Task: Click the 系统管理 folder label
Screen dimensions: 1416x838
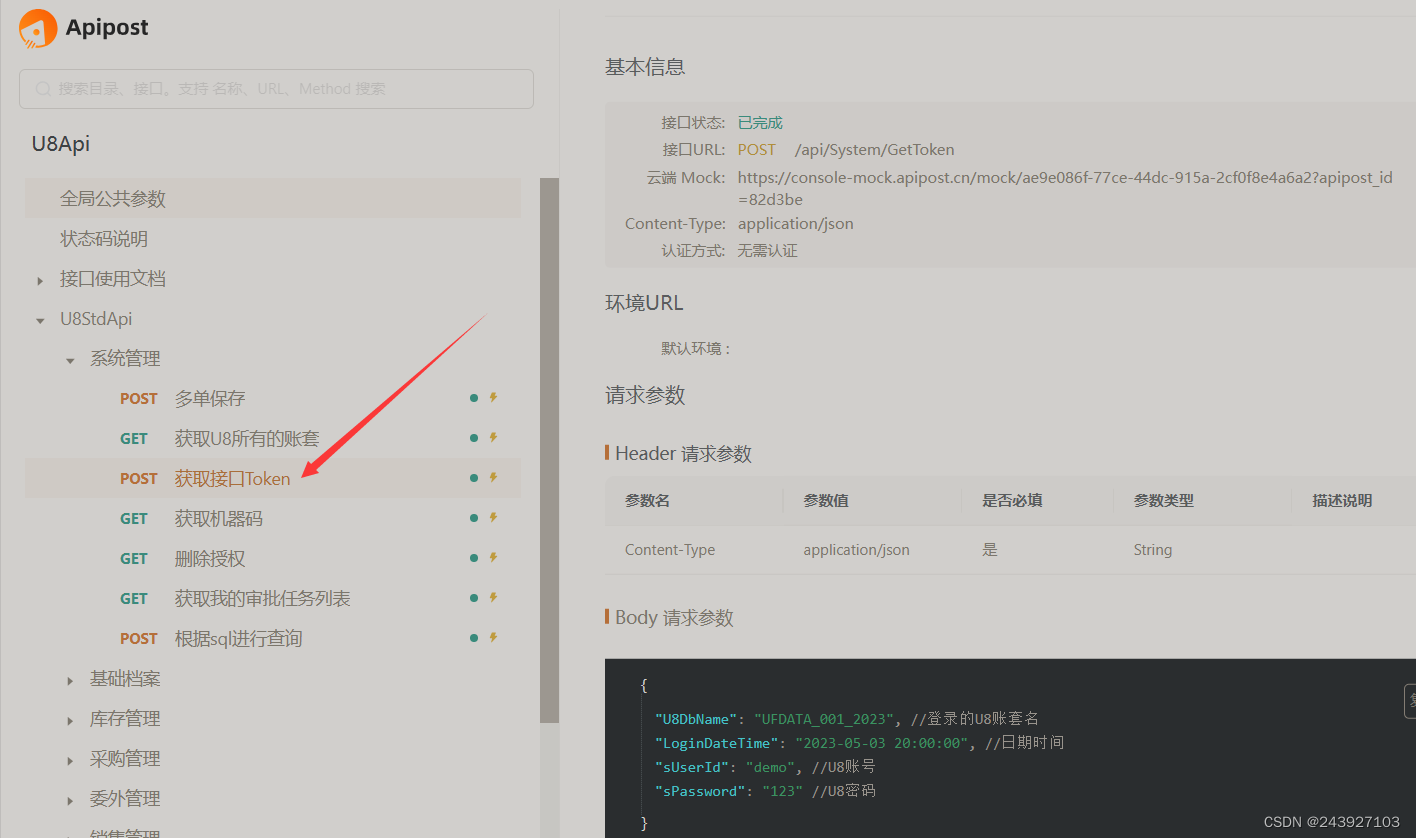Action: tap(125, 359)
